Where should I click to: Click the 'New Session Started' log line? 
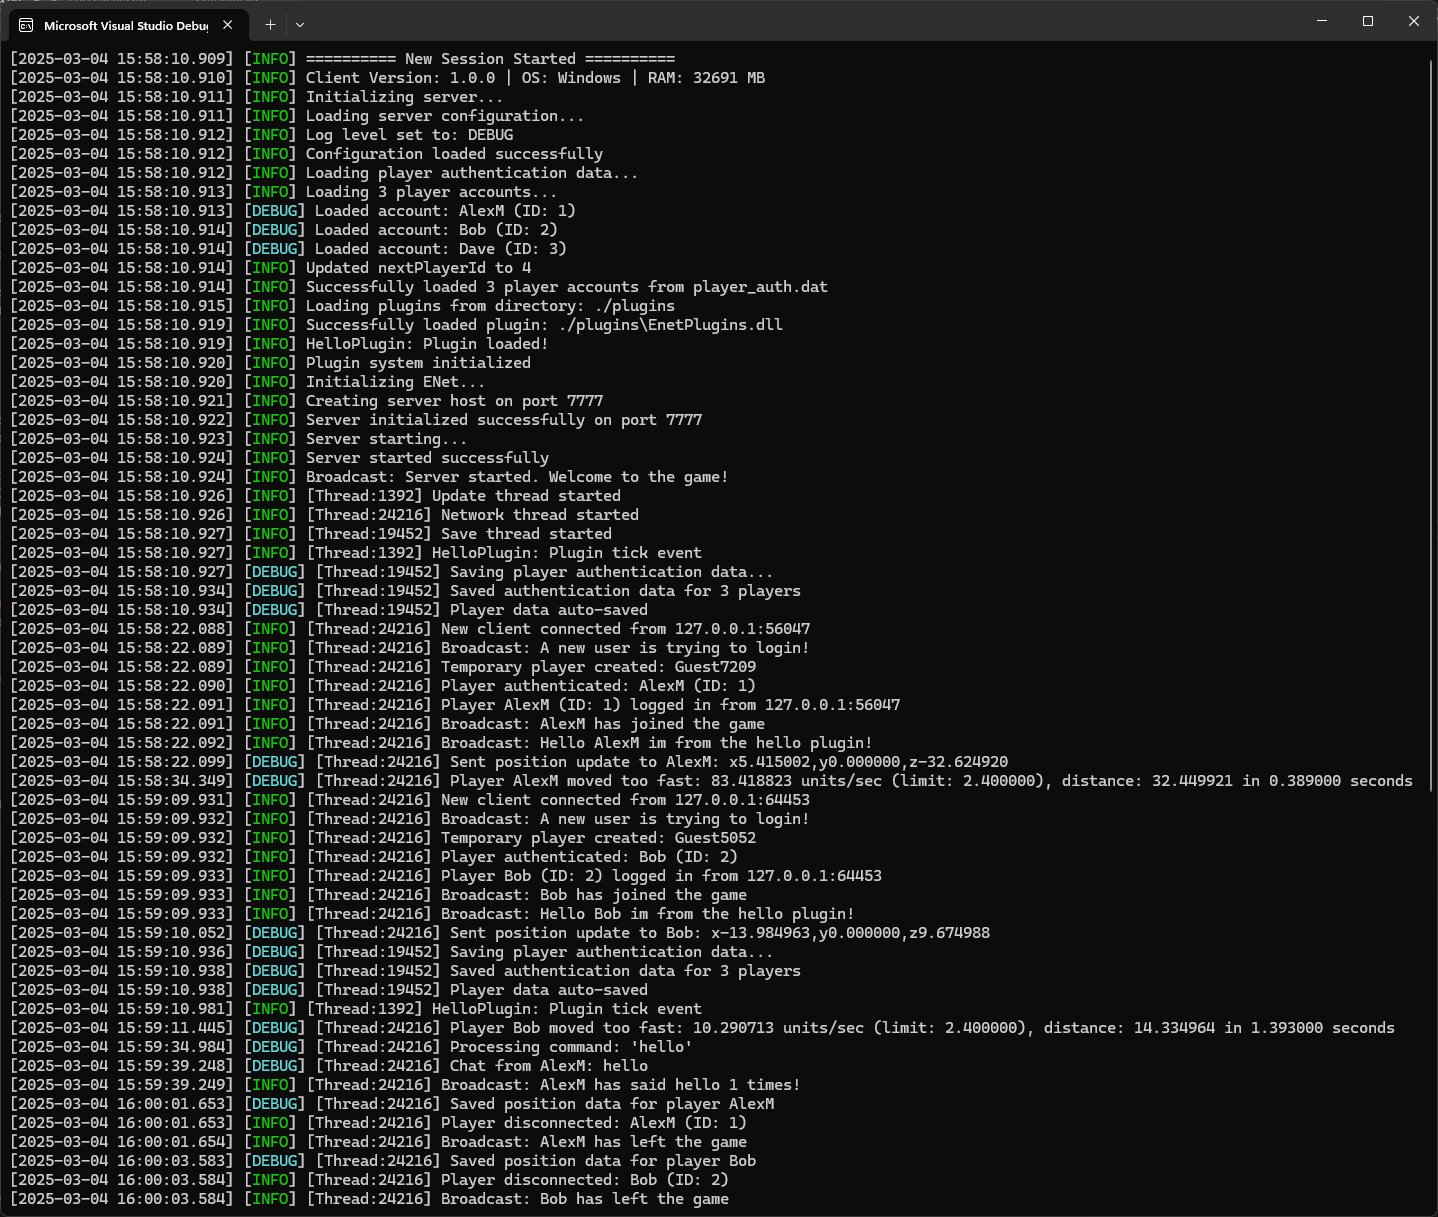click(490, 59)
